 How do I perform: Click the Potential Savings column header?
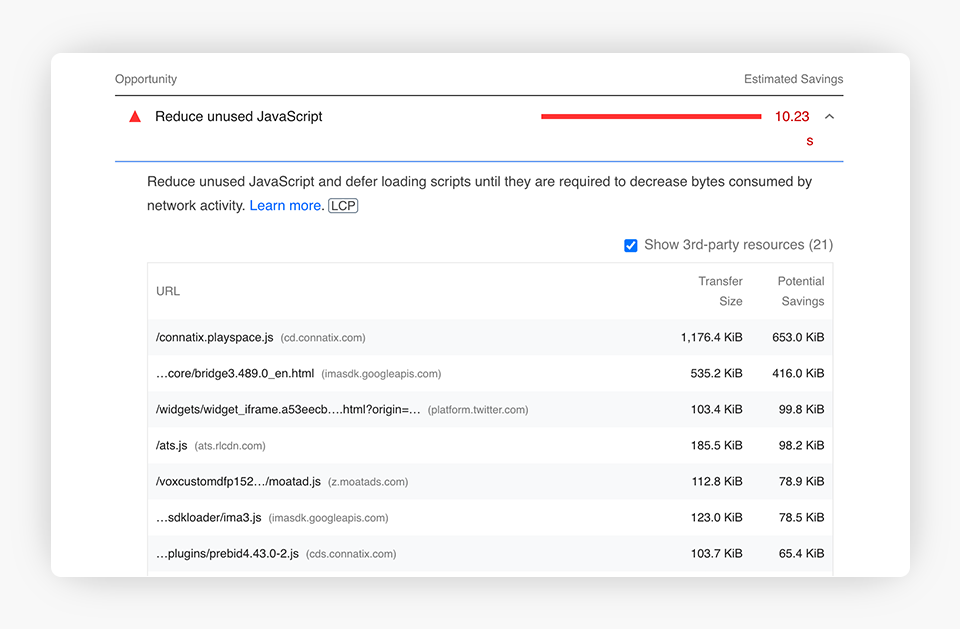(x=801, y=291)
